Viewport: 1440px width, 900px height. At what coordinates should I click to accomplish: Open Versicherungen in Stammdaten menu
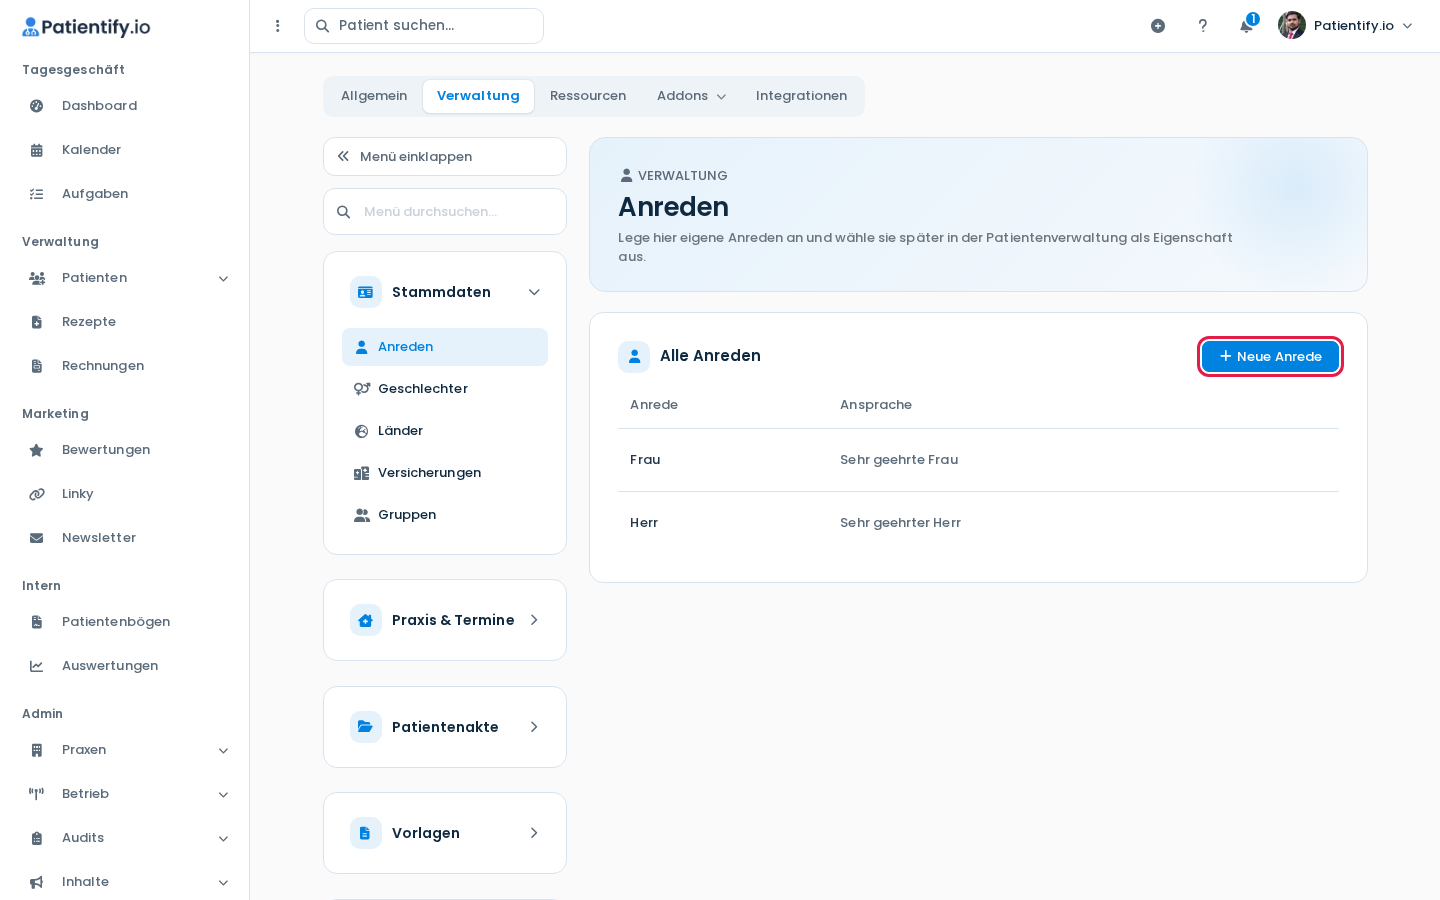(445, 473)
